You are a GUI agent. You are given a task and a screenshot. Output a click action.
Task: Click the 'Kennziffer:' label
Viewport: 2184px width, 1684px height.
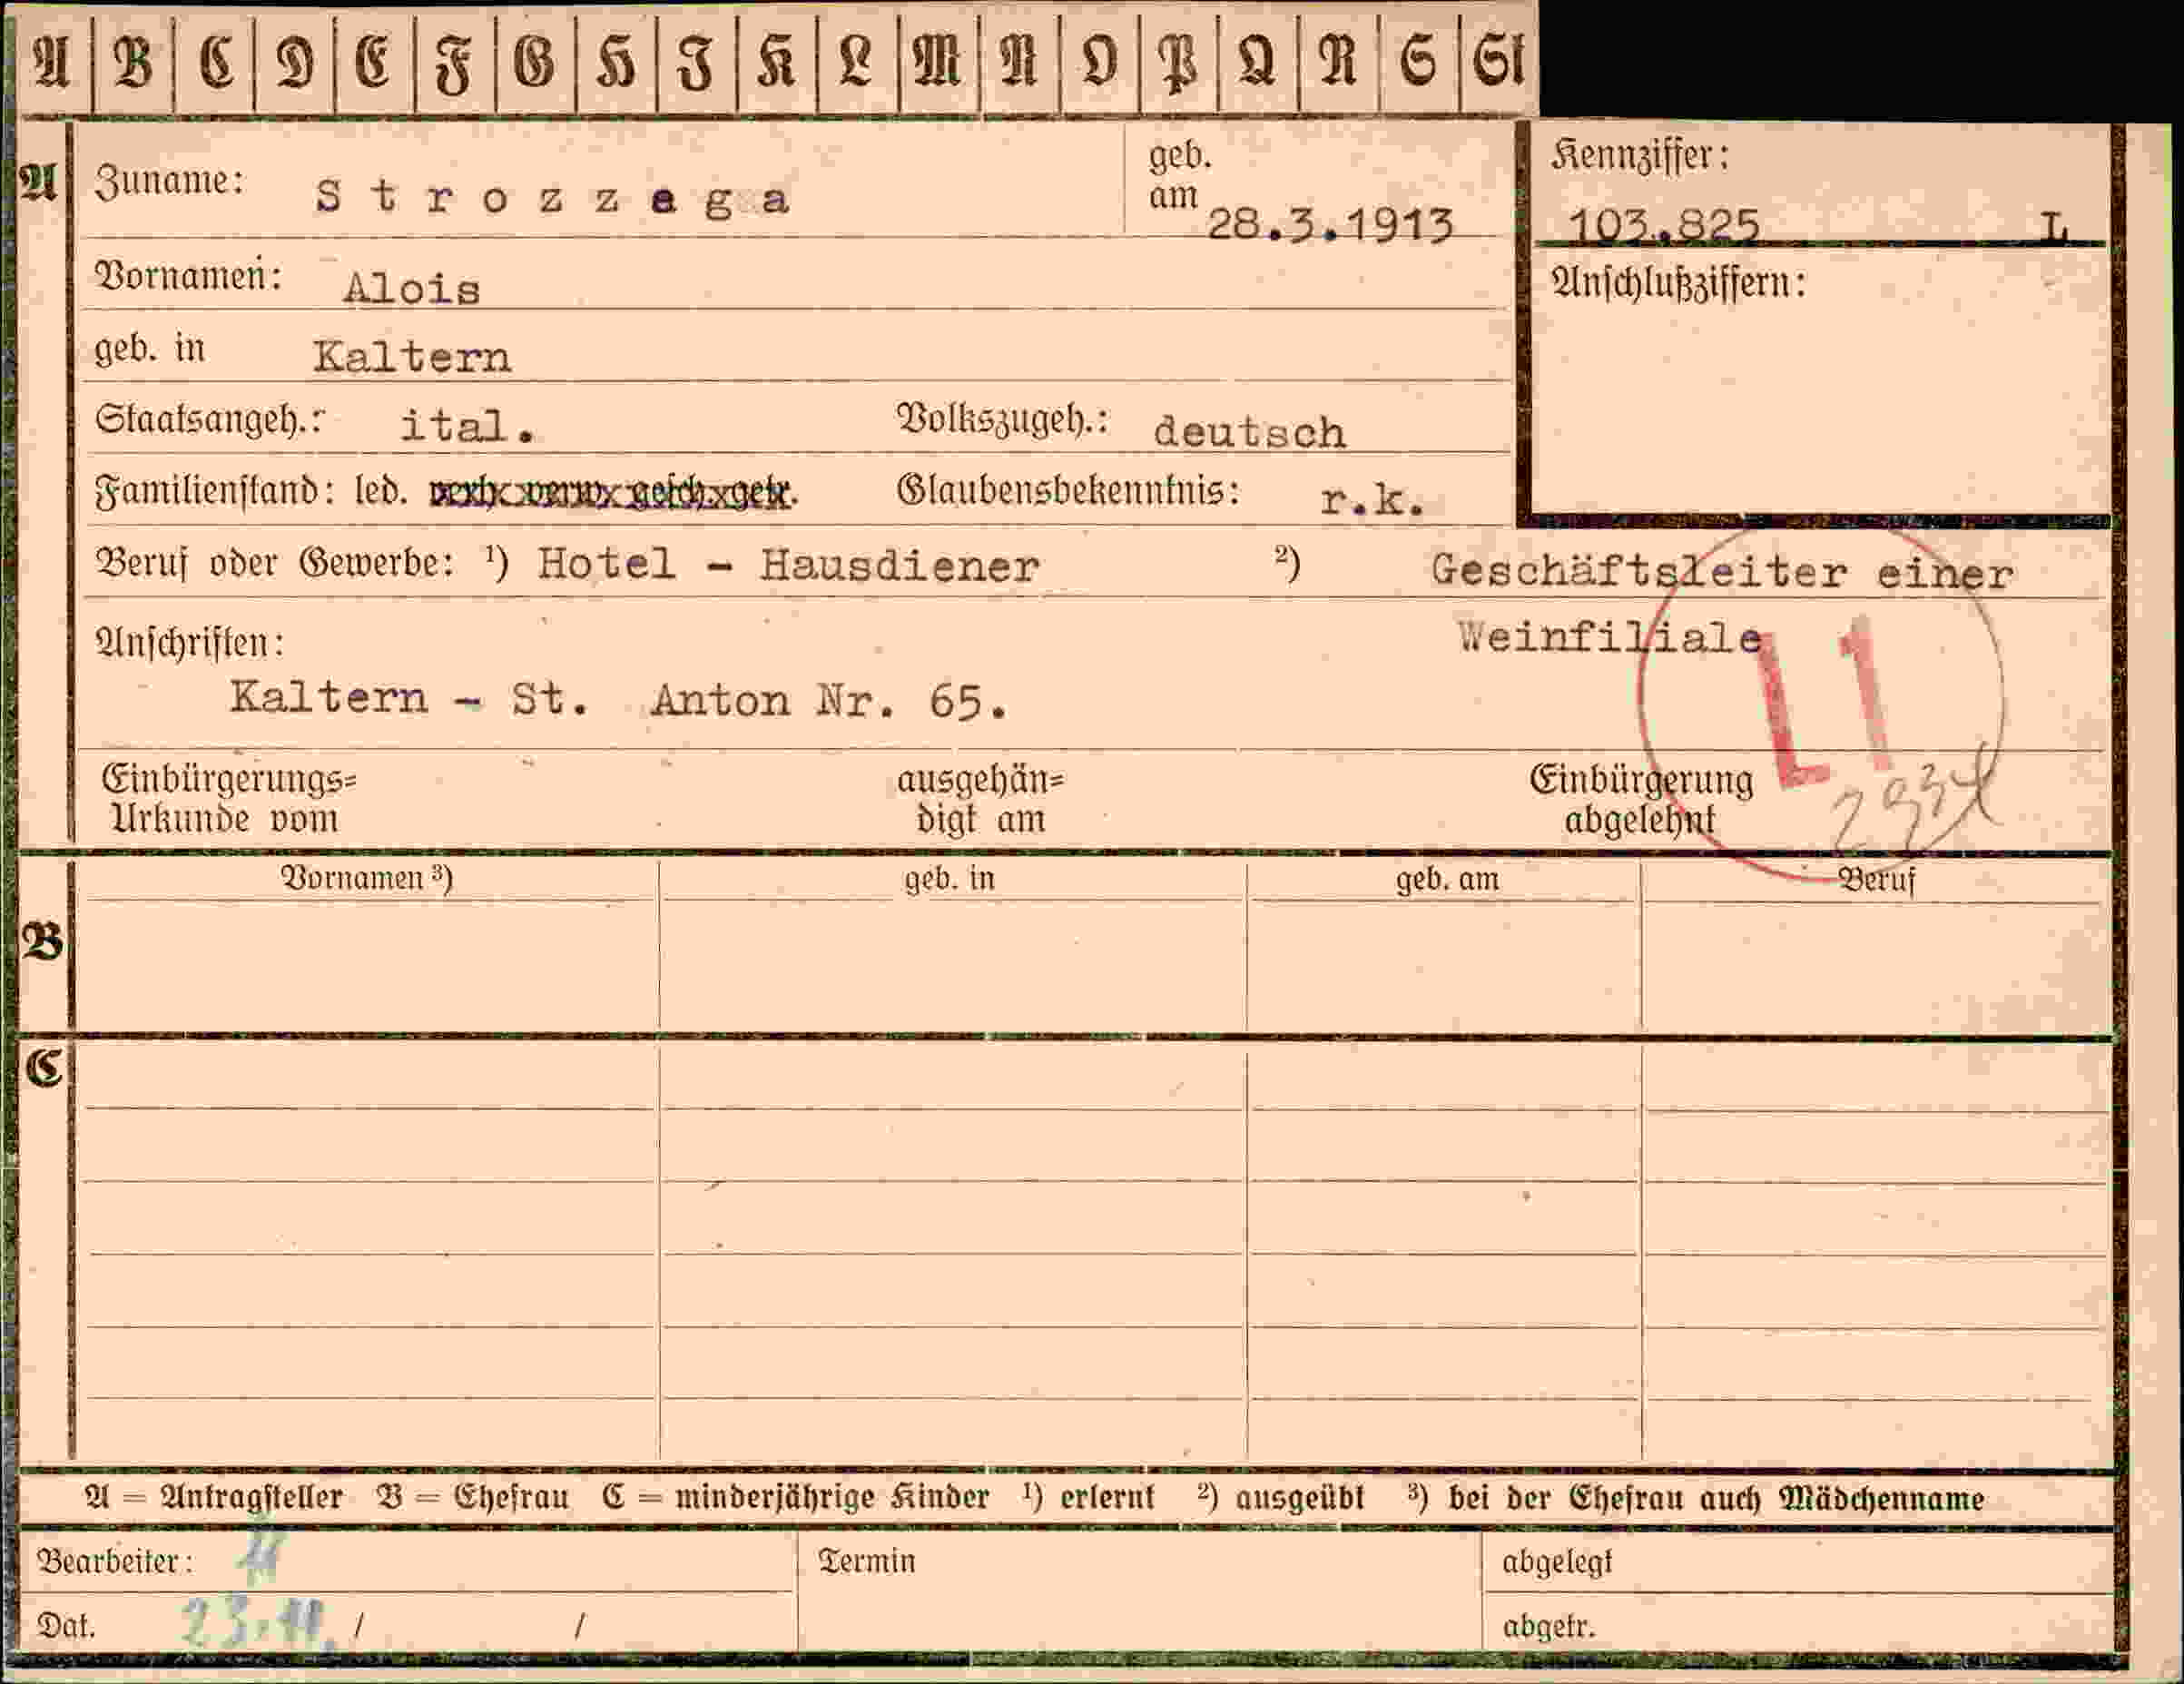pyautogui.click(x=1640, y=156)
